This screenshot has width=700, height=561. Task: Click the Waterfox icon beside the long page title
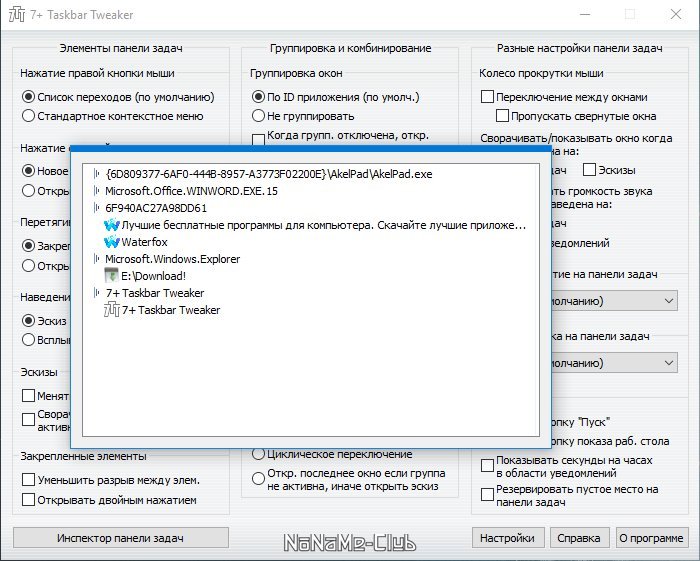coord(112,225)
